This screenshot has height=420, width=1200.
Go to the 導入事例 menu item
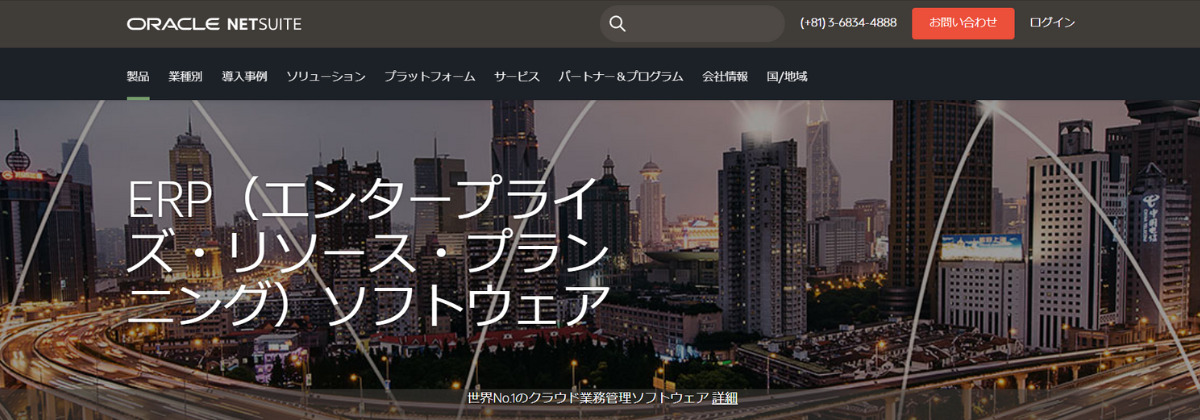(x=244, y=76)
